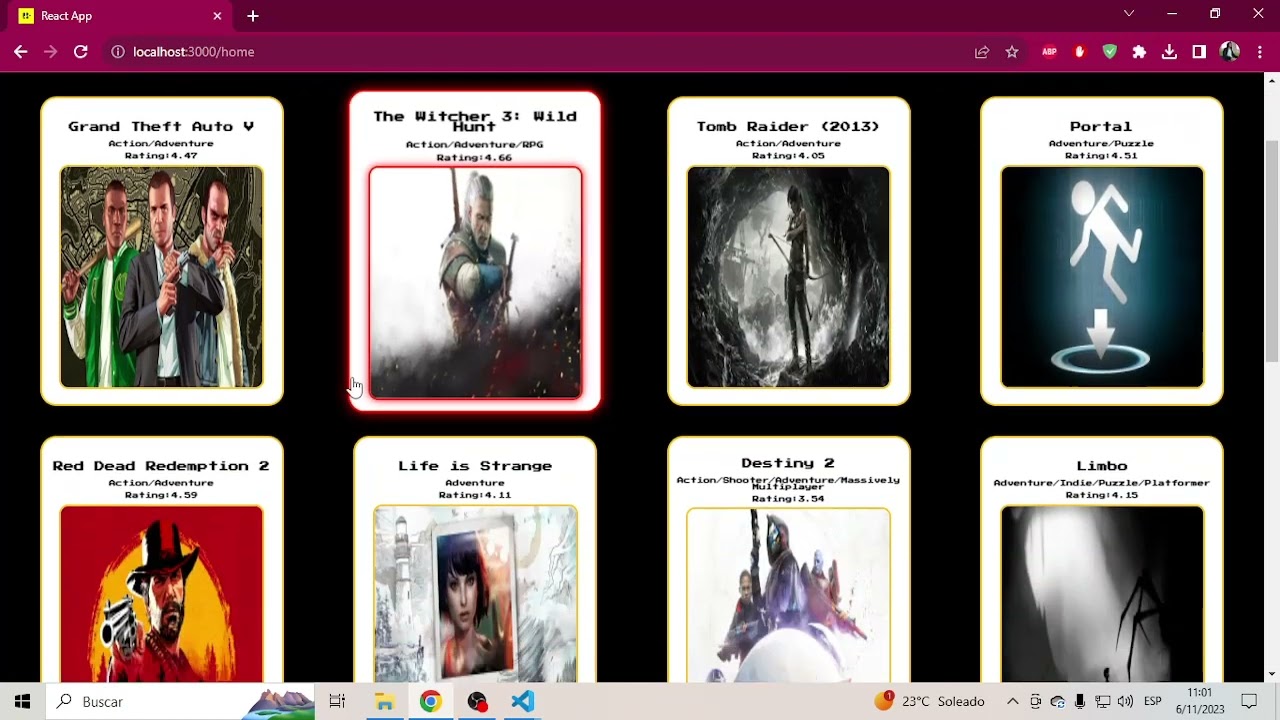Open the Portal cover image
This screenshot has width=1280, height=720.
coord(1102,277)
